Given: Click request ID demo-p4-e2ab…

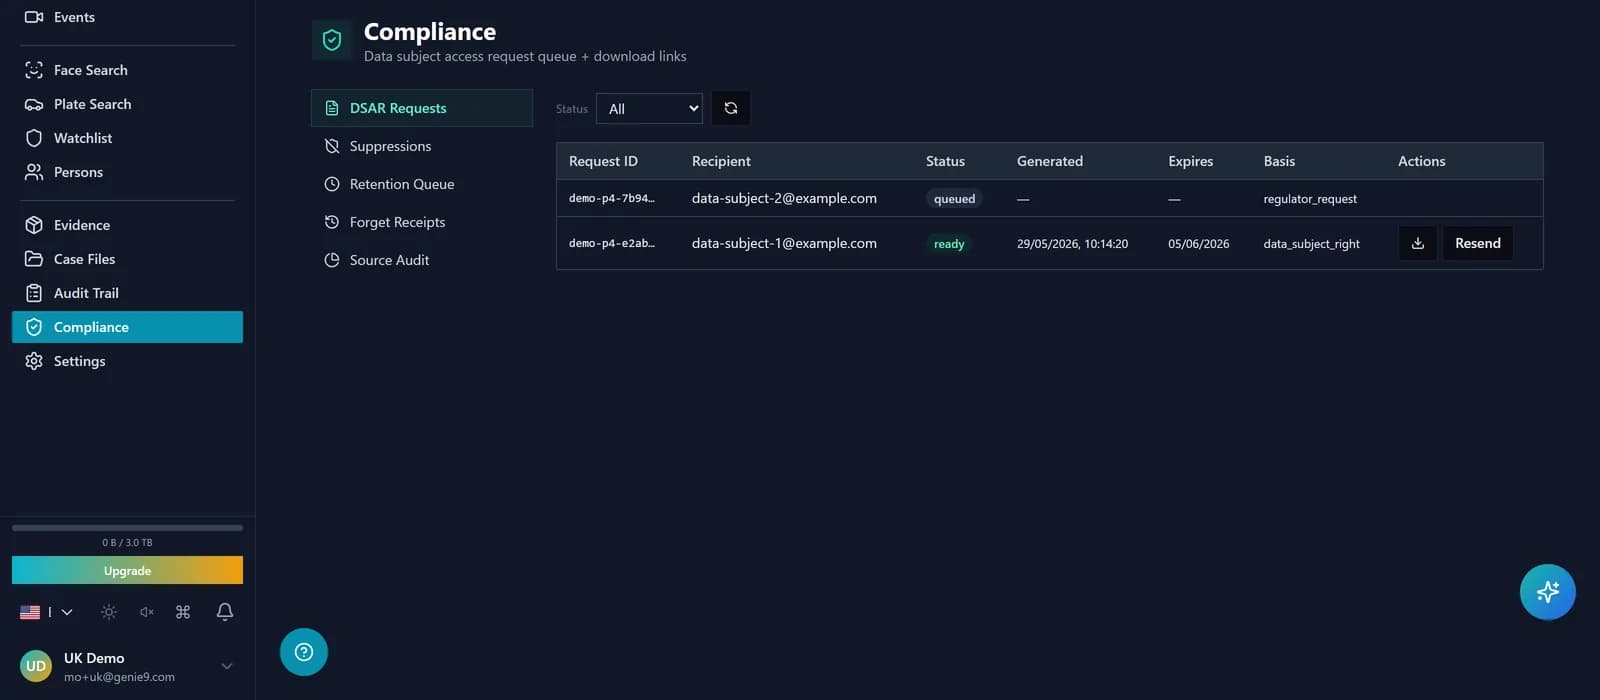Looking at the screenshot, I should [x=612, y=243].
